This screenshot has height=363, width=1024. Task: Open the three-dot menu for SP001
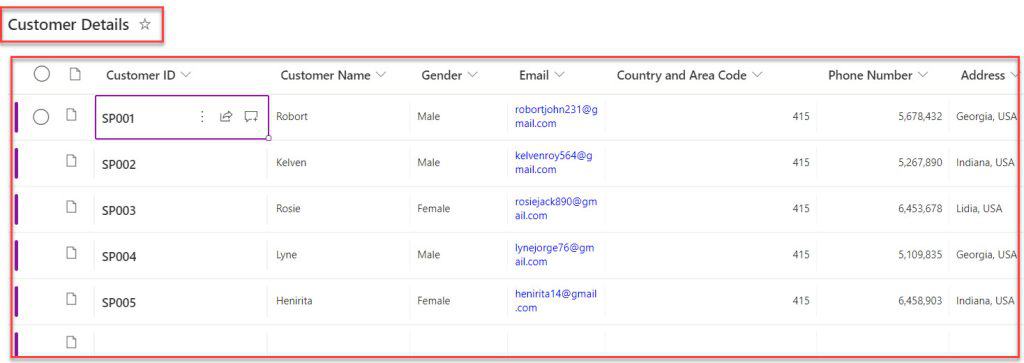click(202, 117)
